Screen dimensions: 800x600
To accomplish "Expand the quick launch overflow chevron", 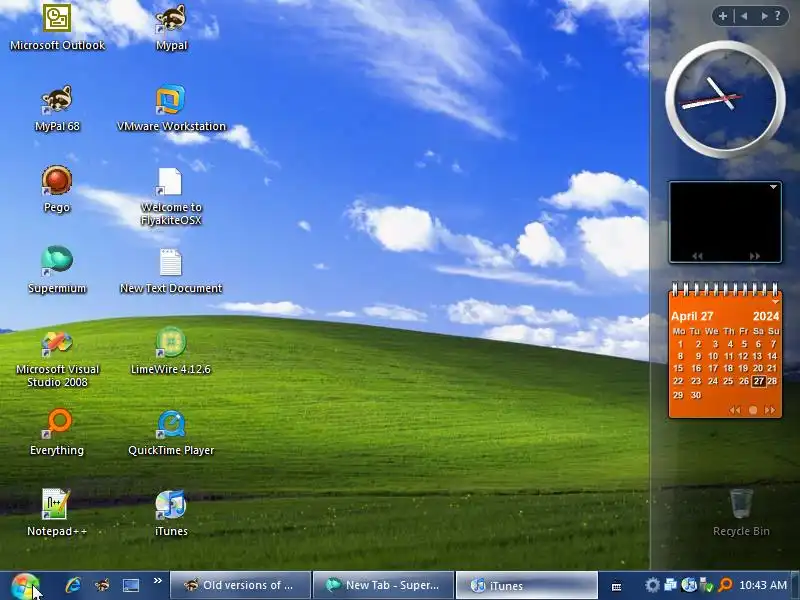I will [x=158, y=581].
